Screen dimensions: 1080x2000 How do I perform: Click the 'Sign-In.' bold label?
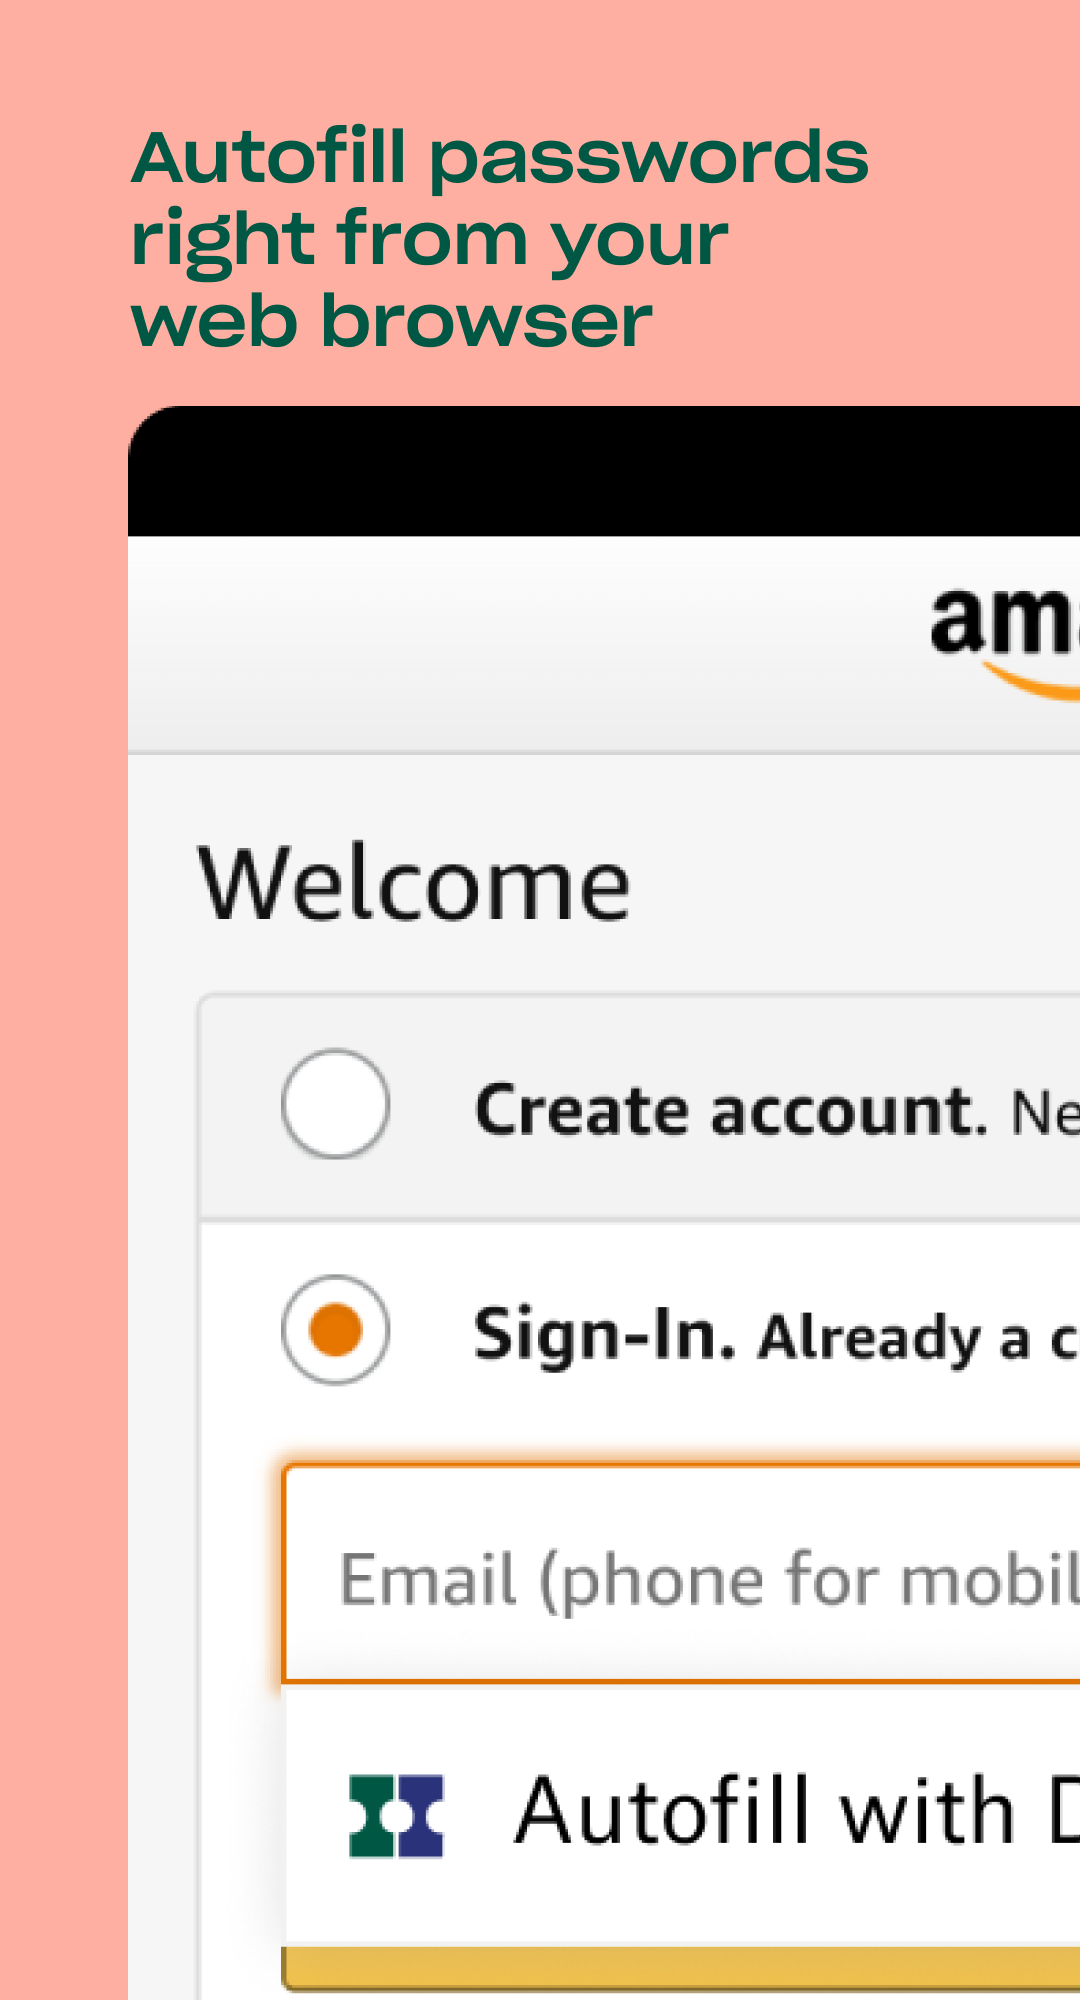(605, 1335)
